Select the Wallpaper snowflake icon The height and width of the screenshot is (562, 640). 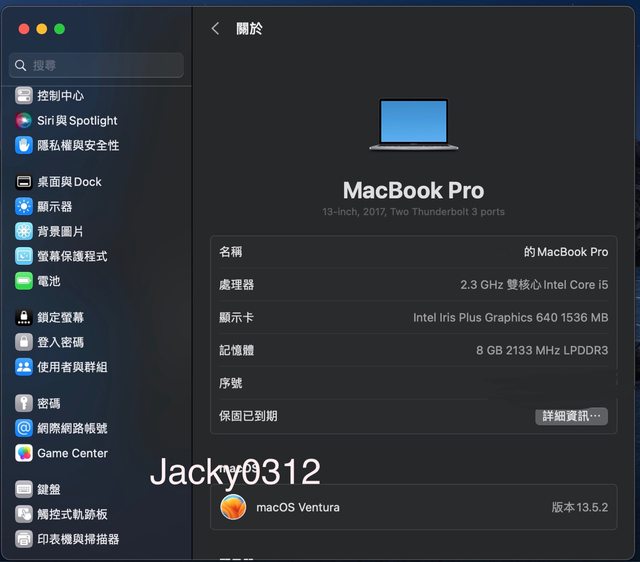24,231
